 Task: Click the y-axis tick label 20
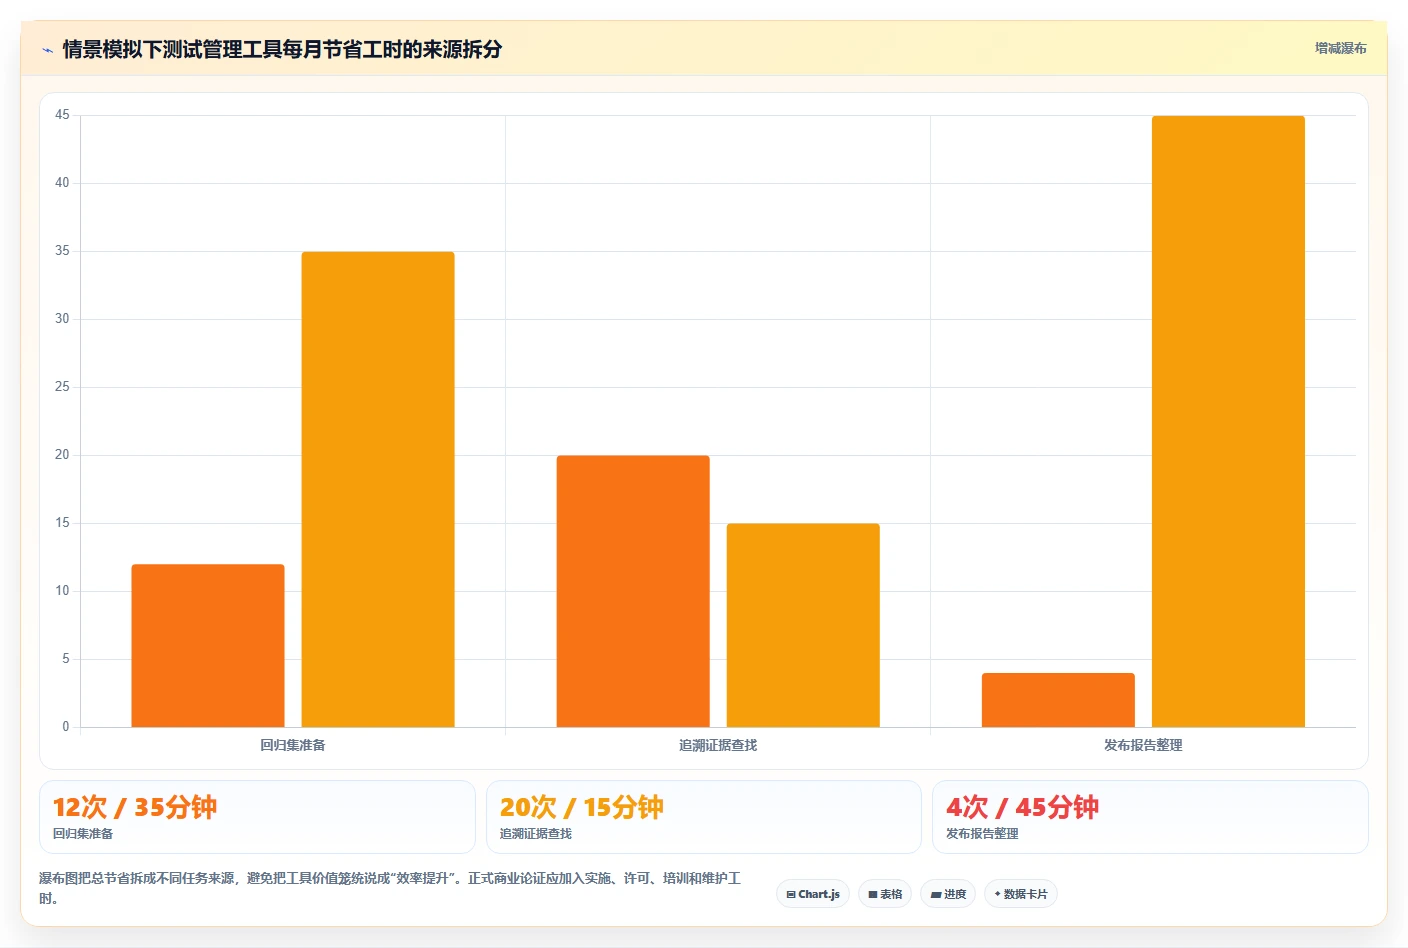(62, 455)
